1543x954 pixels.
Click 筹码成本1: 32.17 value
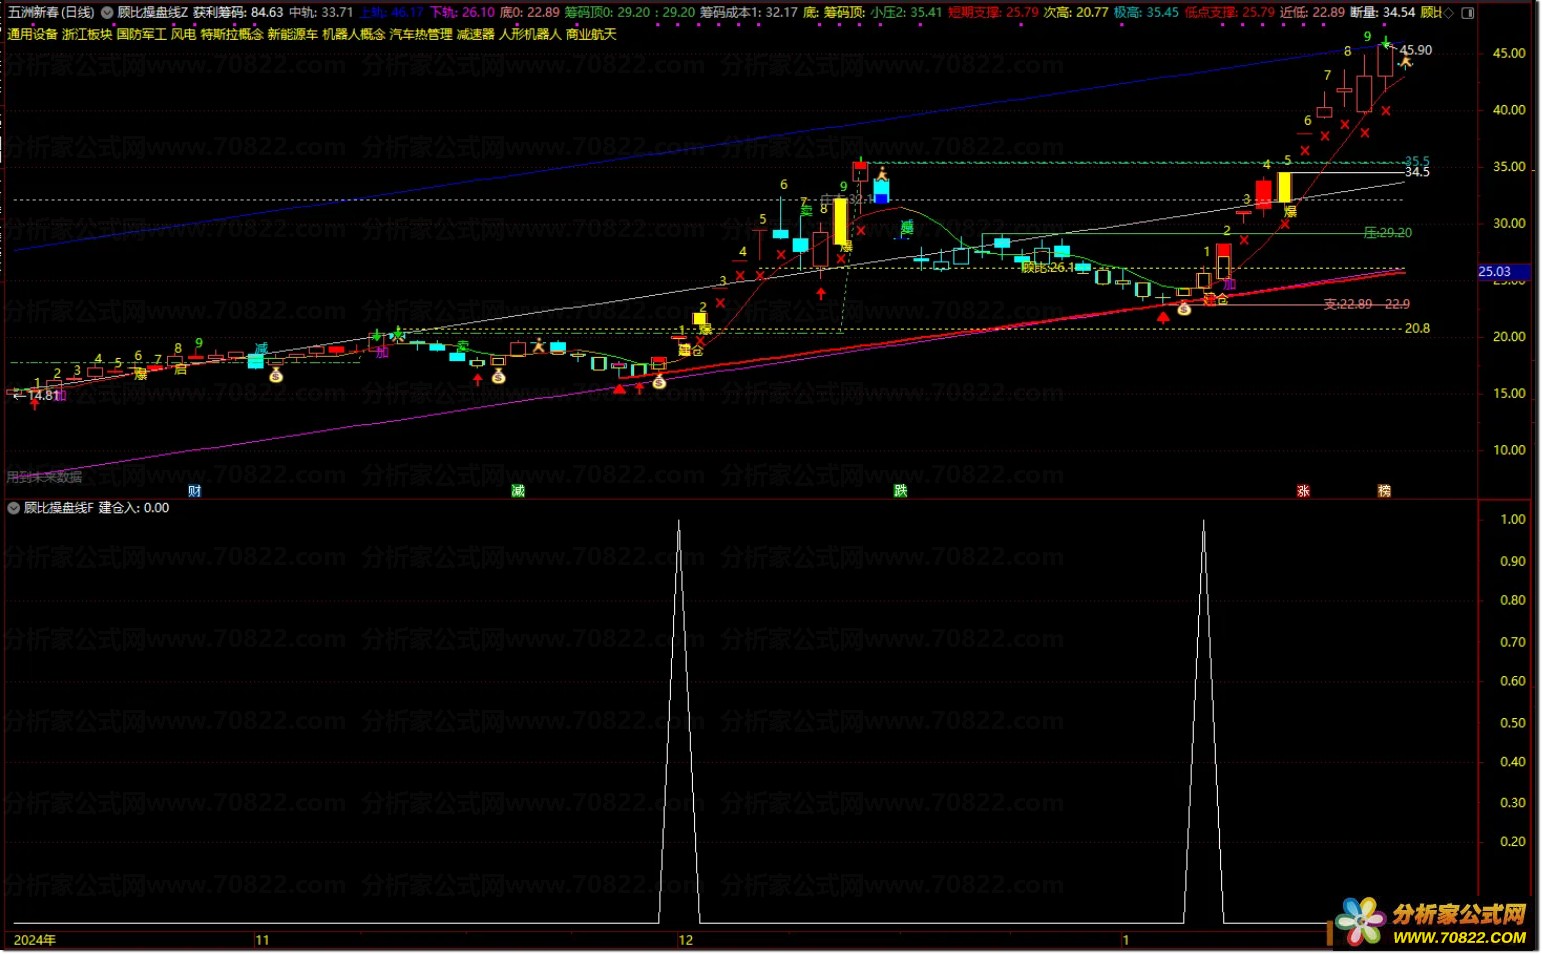(x=749, y=13)
